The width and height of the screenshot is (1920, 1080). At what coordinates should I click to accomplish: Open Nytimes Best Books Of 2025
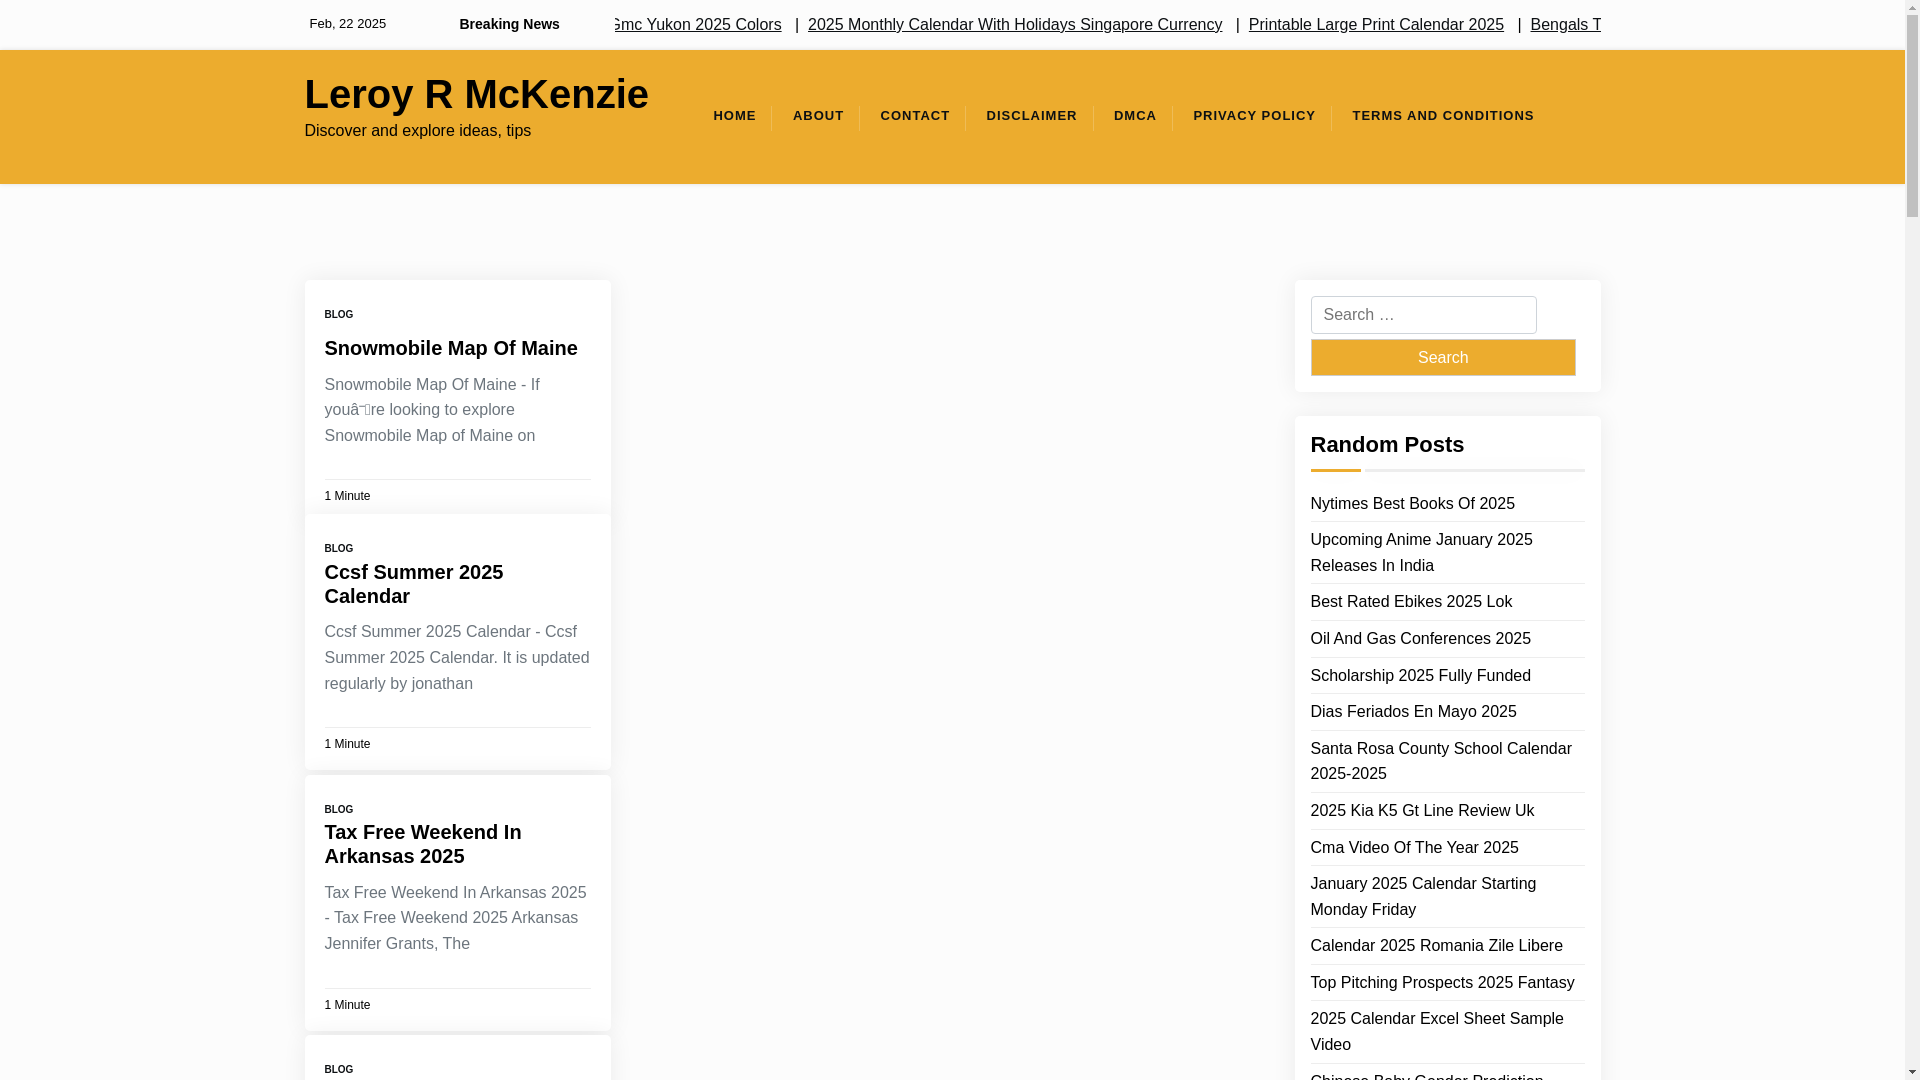(x=1412, y=504)
